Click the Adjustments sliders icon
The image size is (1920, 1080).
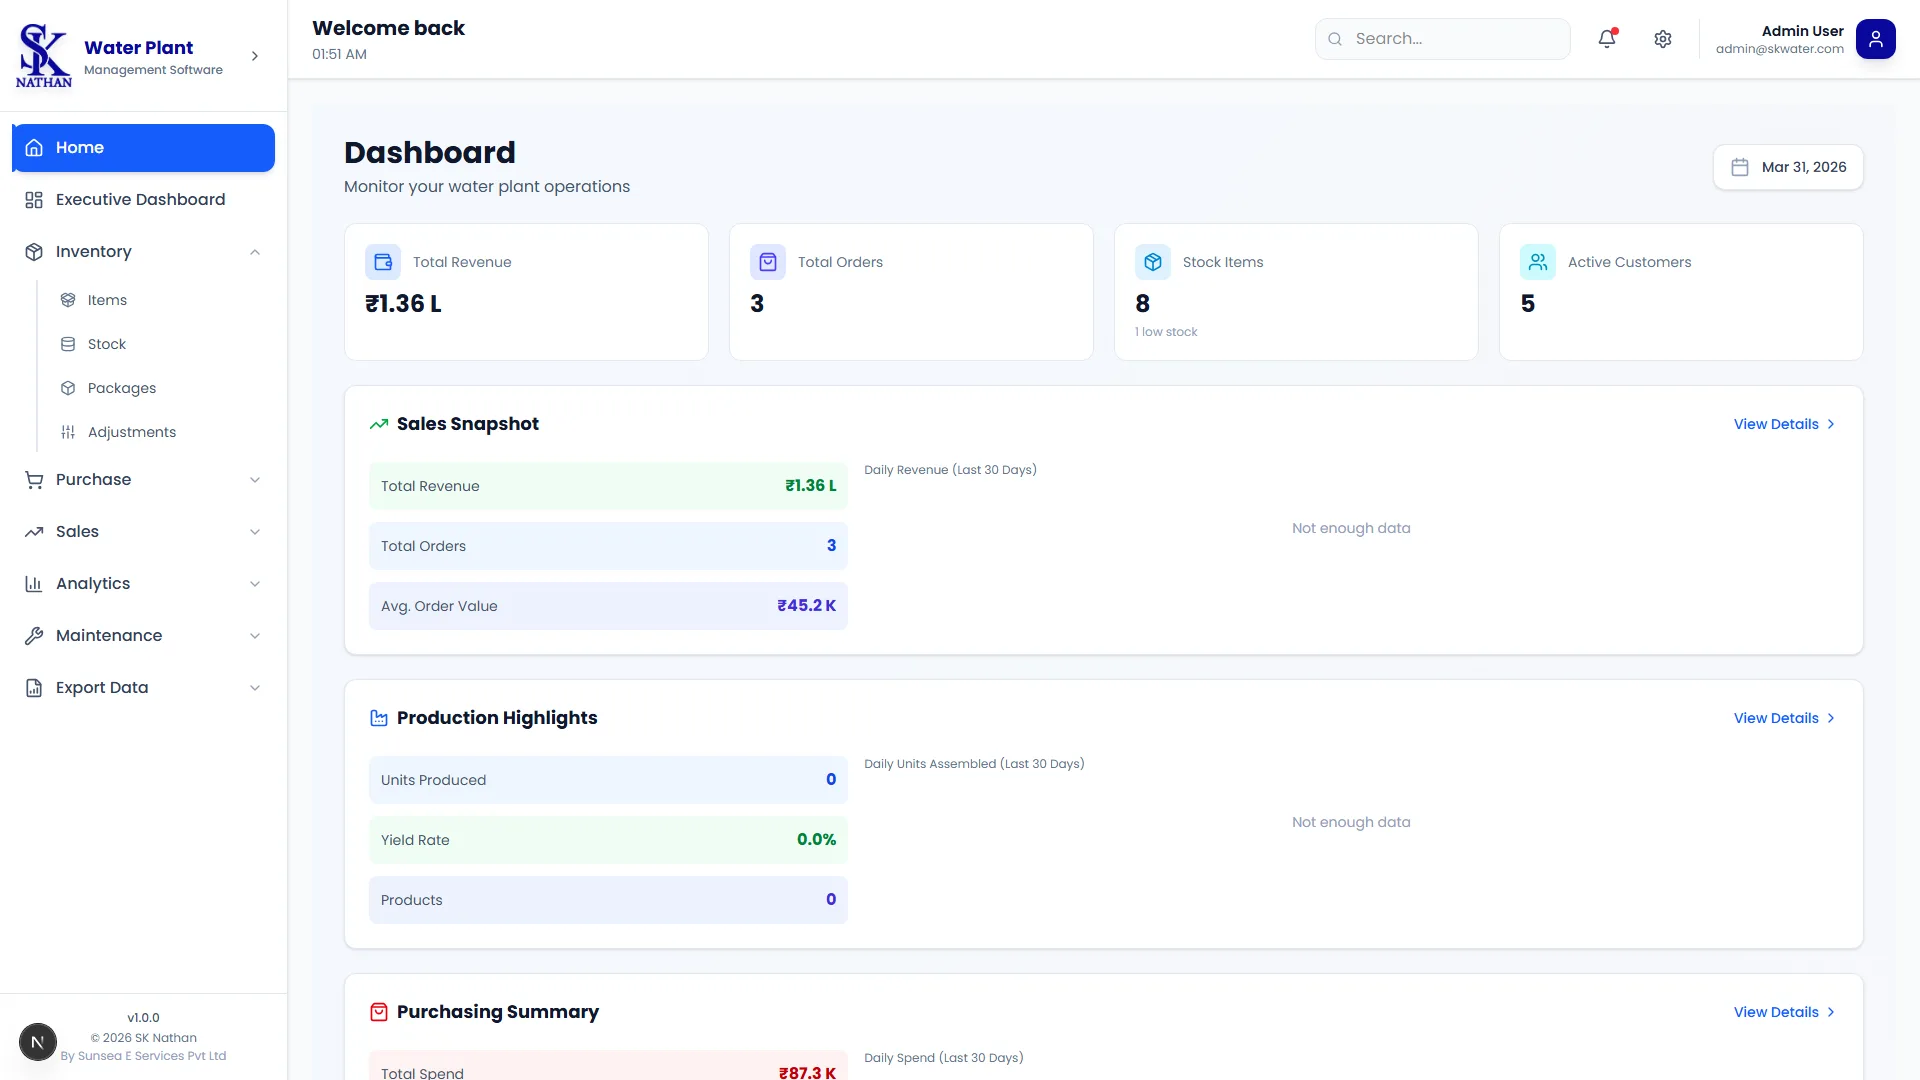pos(68,432)
